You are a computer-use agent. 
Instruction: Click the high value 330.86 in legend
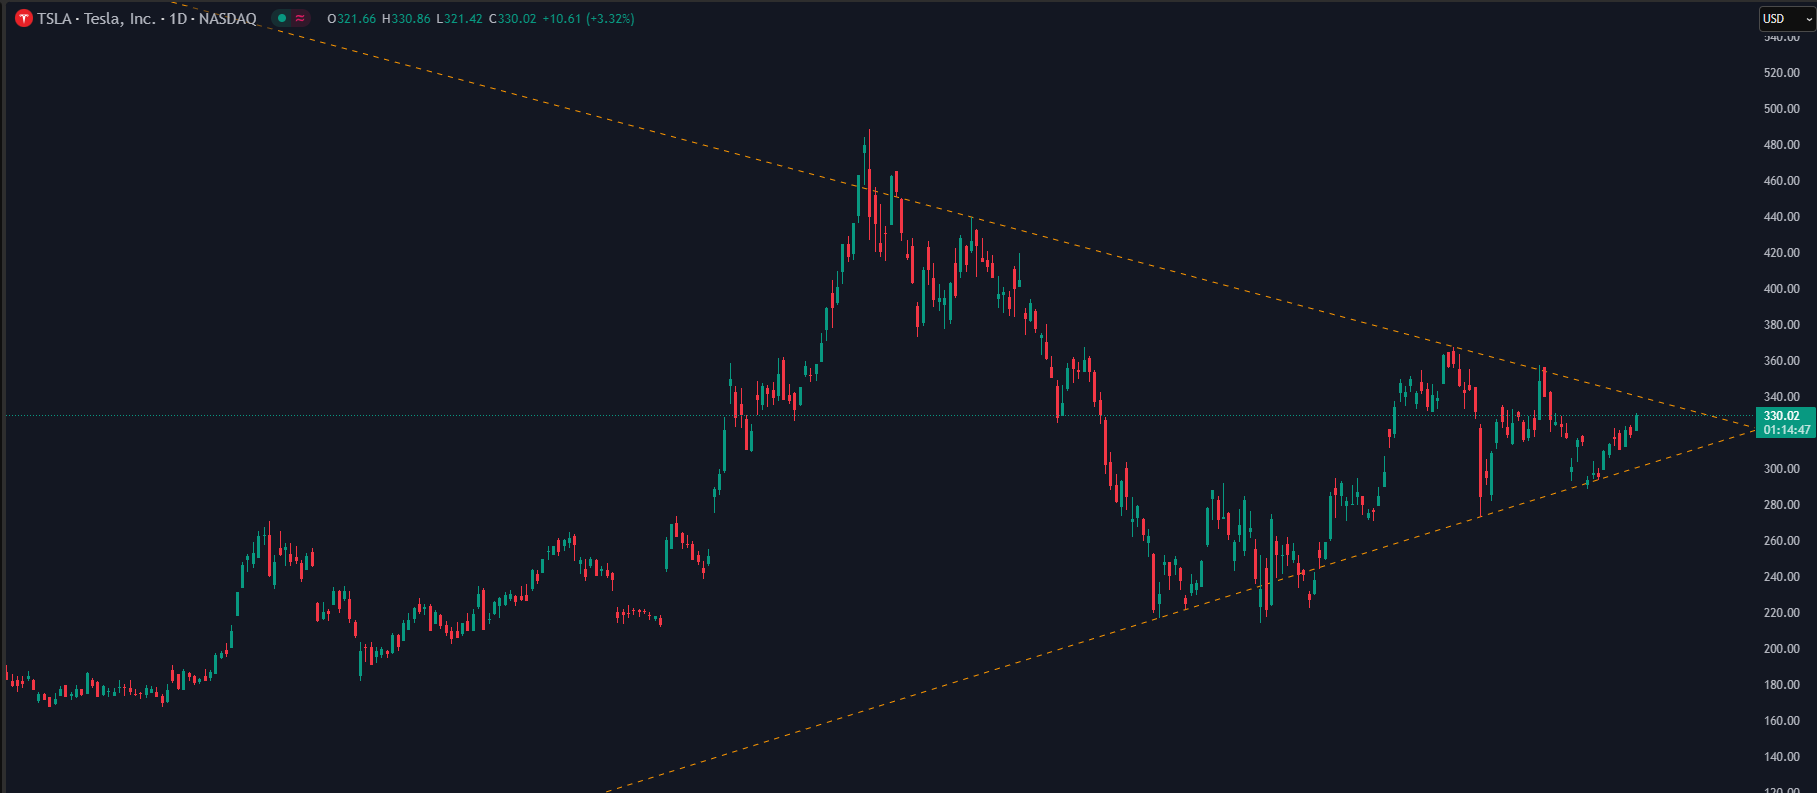click(410, 19)
